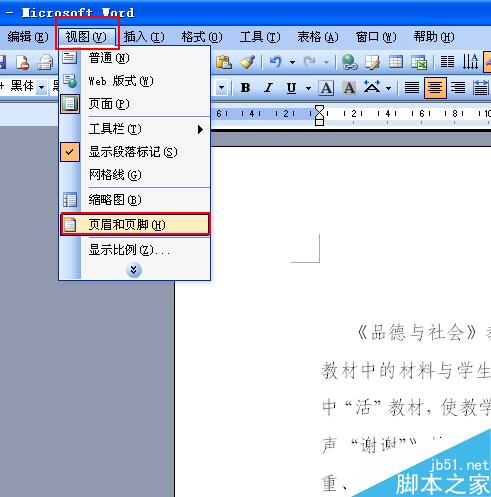Click the Redo arrow icon

click(310, 62)
